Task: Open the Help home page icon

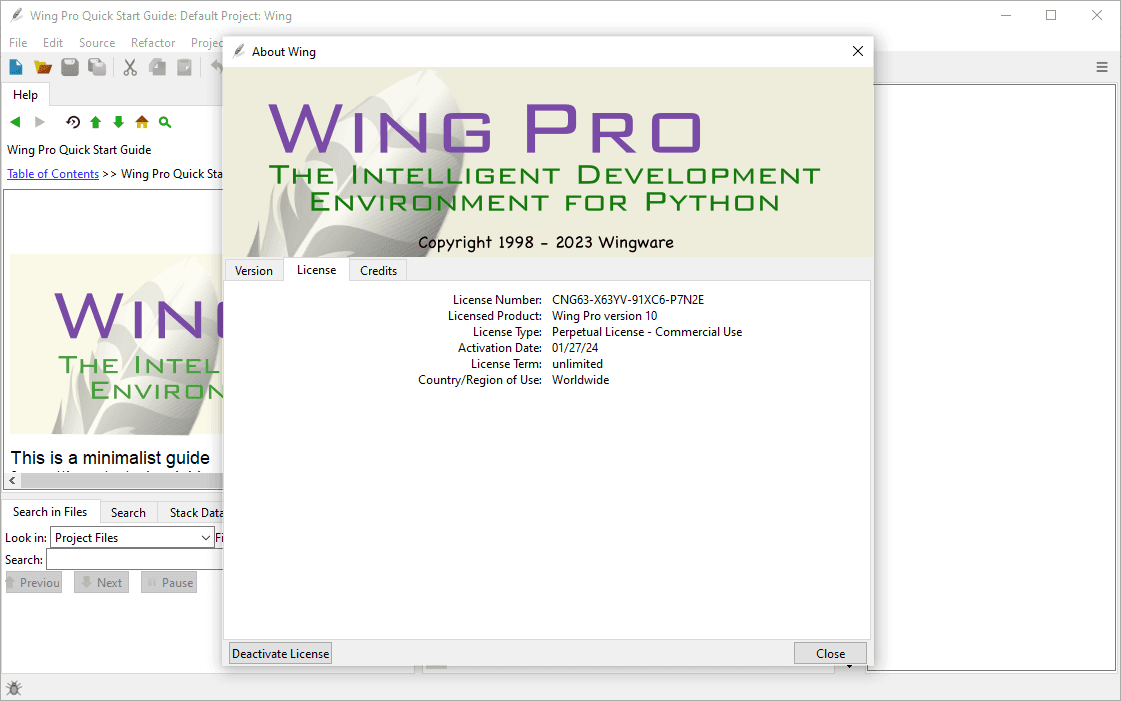Action: [x=142, y=122]
